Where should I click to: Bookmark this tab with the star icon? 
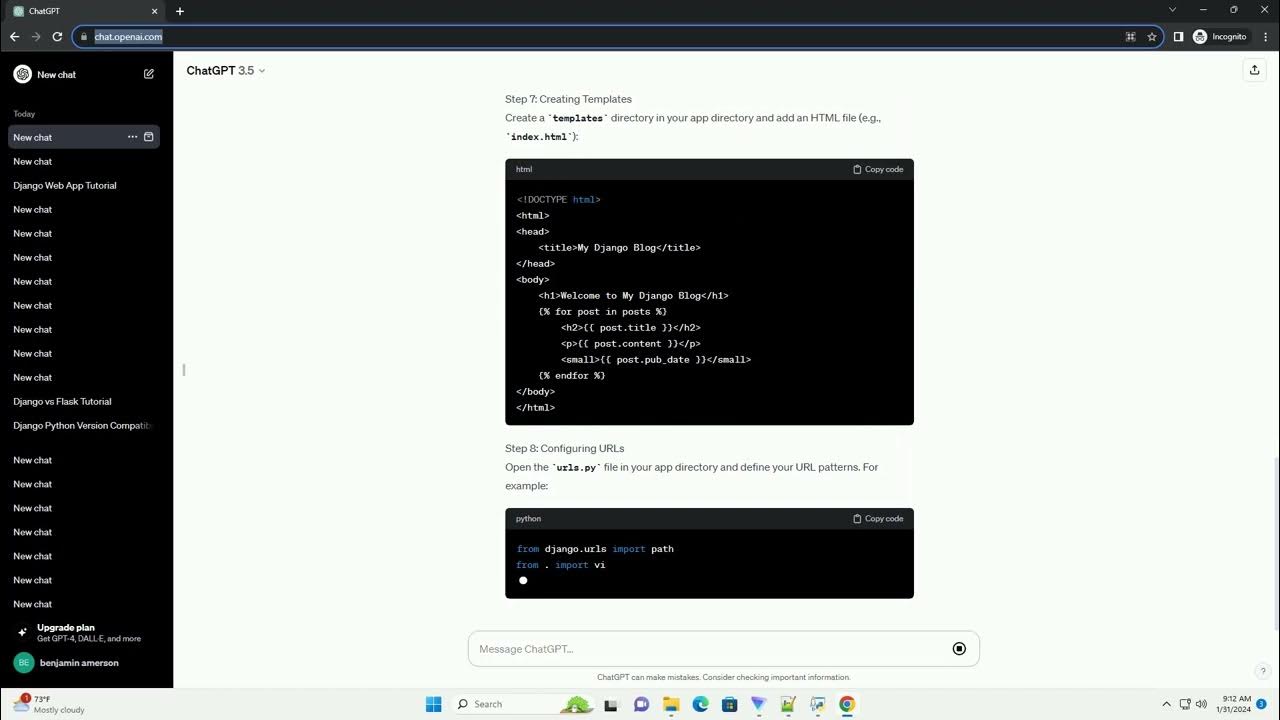(1152, 36)
